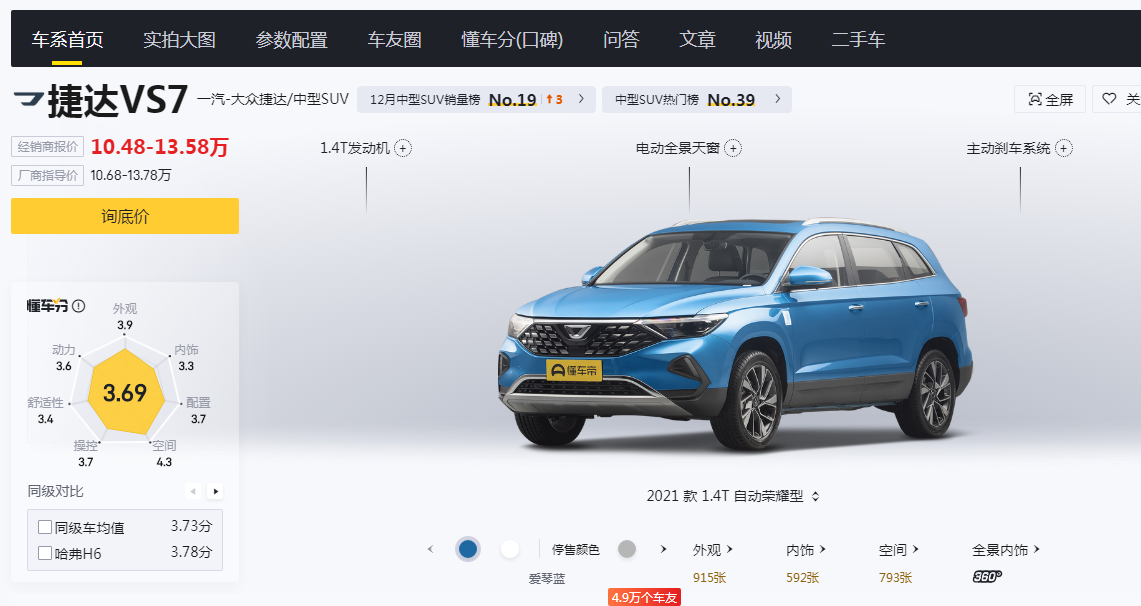Click the plus icon beside 主动刹车系统
The image size is (1141, 606).
pos(1063,148)
